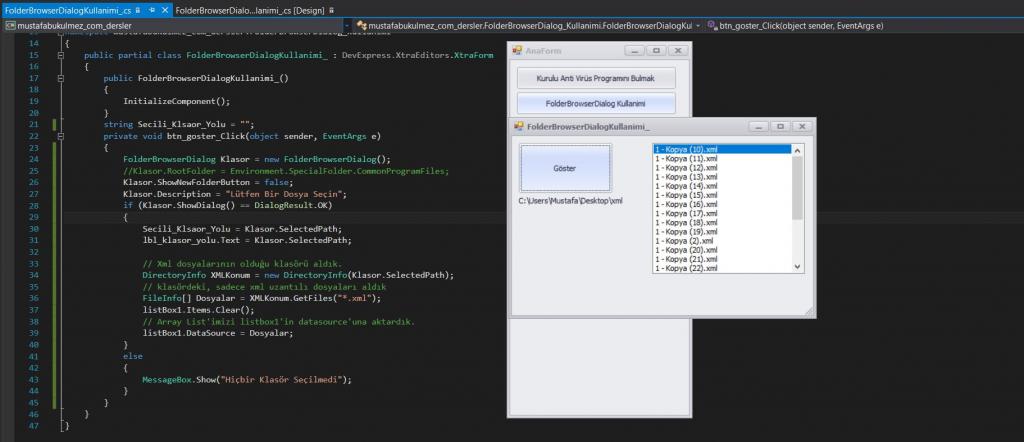1024x442 pixels.
Task: Click the lock icon on the .cs tab
Action: [x=138, y=10]
